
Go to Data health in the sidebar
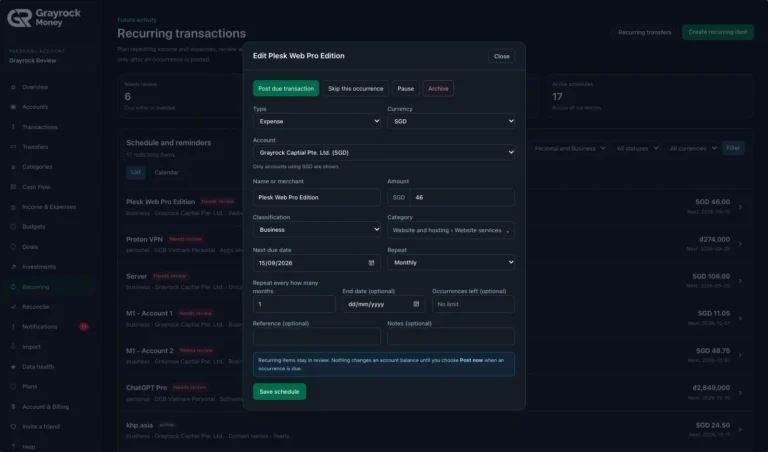pyautogui.click(x=38, y=367)
